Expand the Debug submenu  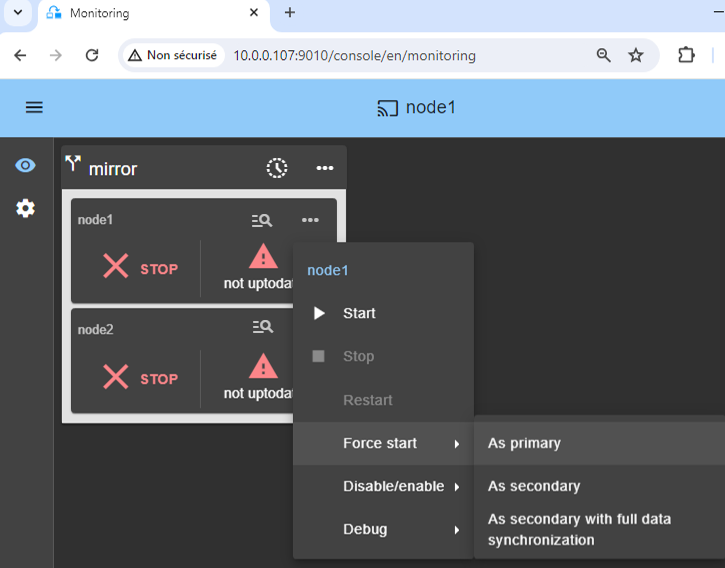(x=365, y=529)
